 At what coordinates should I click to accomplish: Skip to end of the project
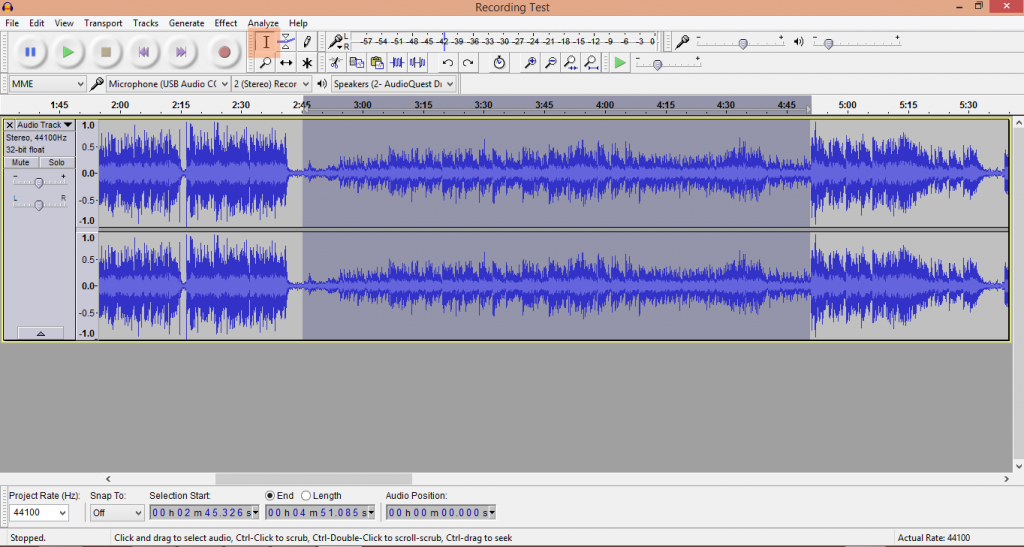182,52
